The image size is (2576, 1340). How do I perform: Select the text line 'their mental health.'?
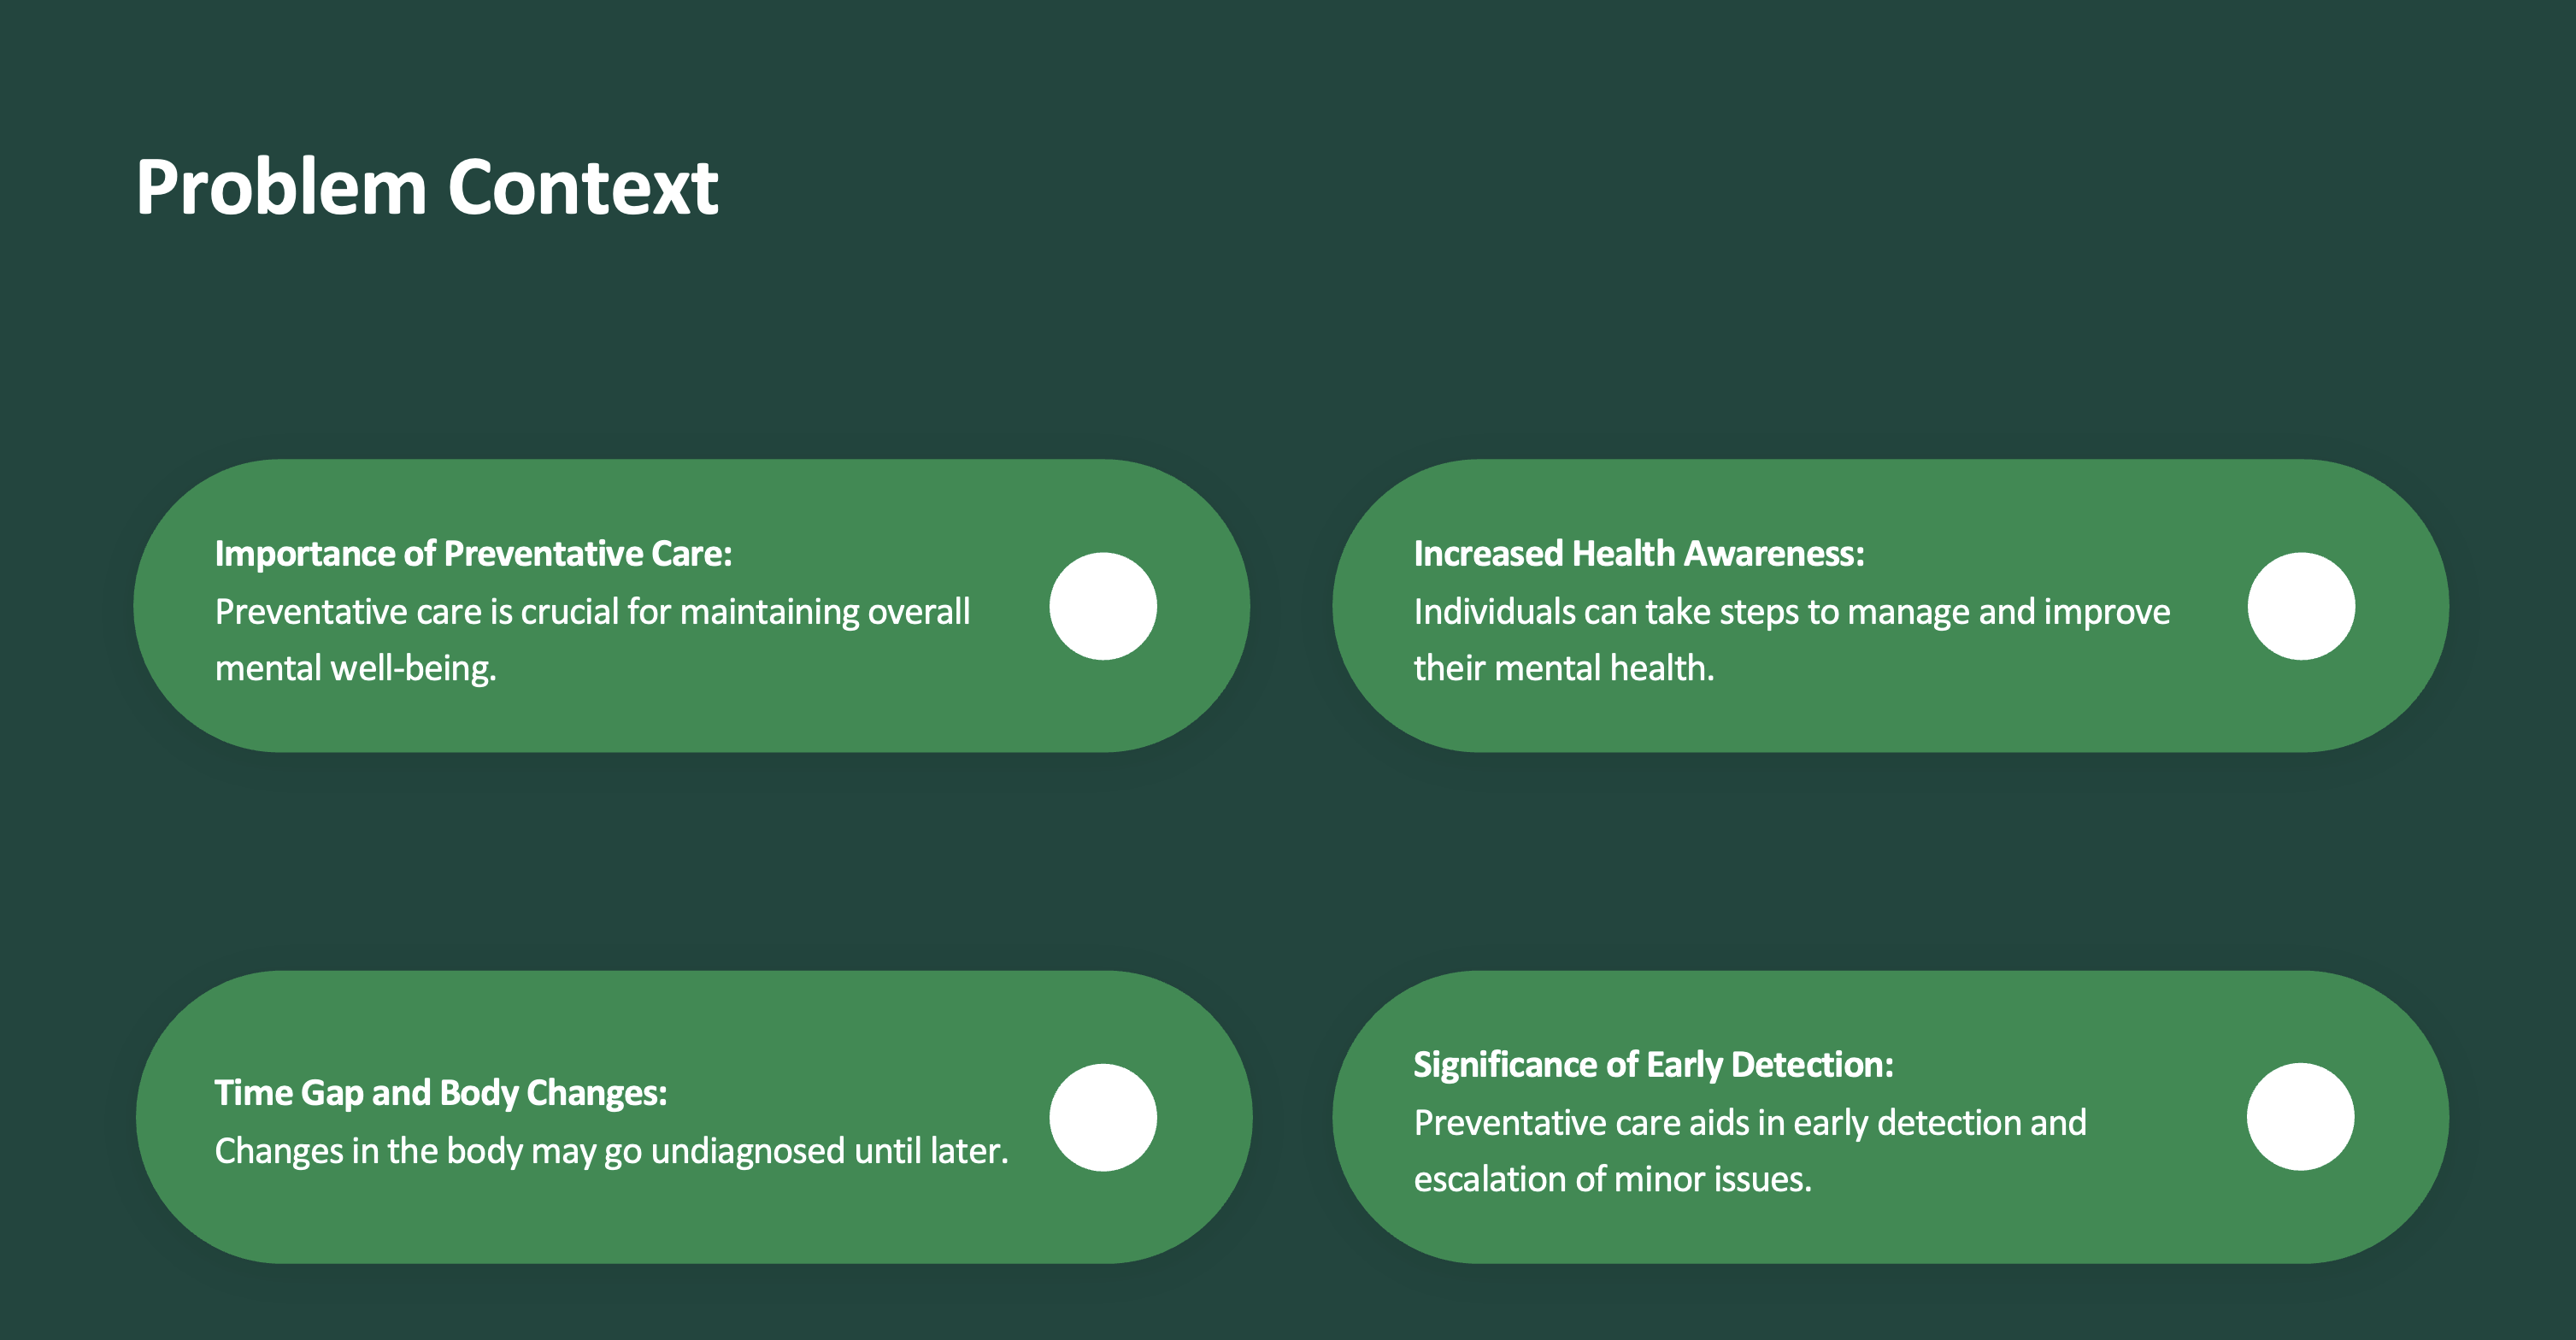tap(1563, 668)
